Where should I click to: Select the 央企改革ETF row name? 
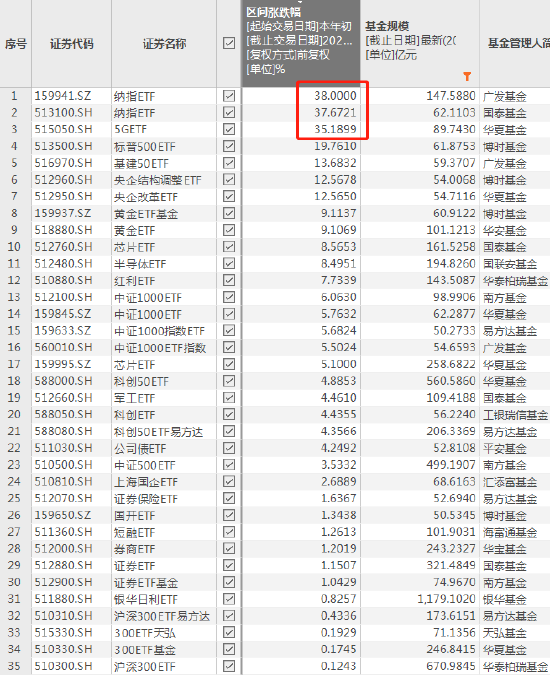click(x=146, y=197)
